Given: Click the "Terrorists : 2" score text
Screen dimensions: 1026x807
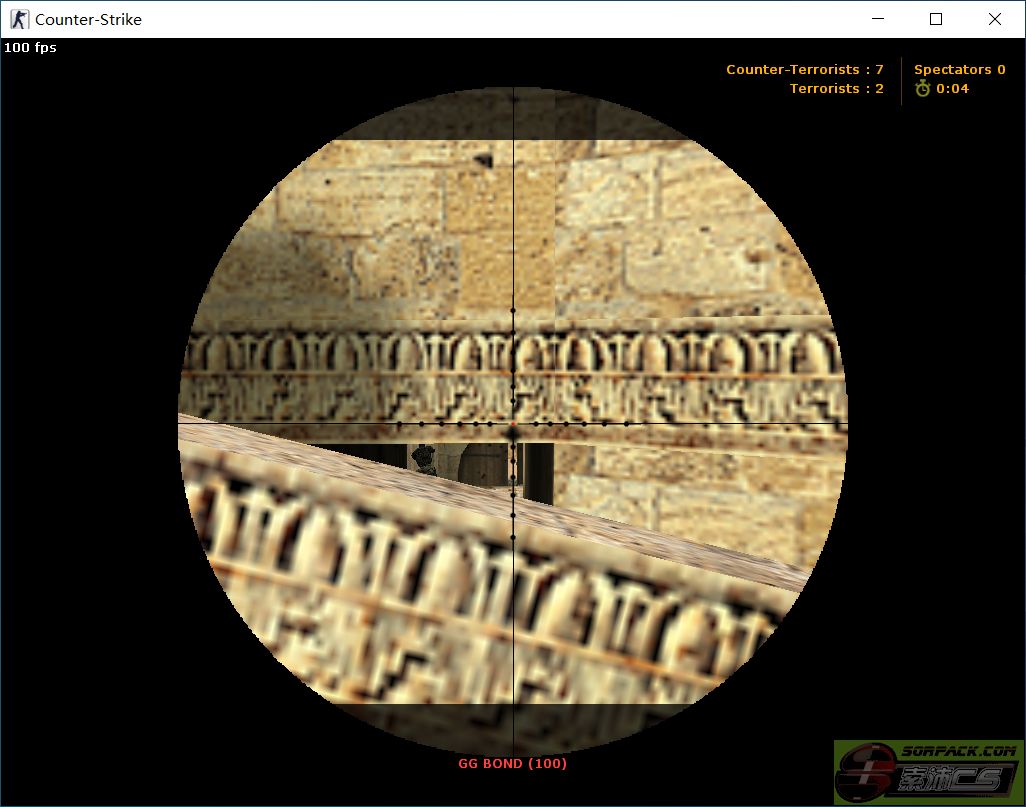Looking at the screenshot, I should 836,88.
